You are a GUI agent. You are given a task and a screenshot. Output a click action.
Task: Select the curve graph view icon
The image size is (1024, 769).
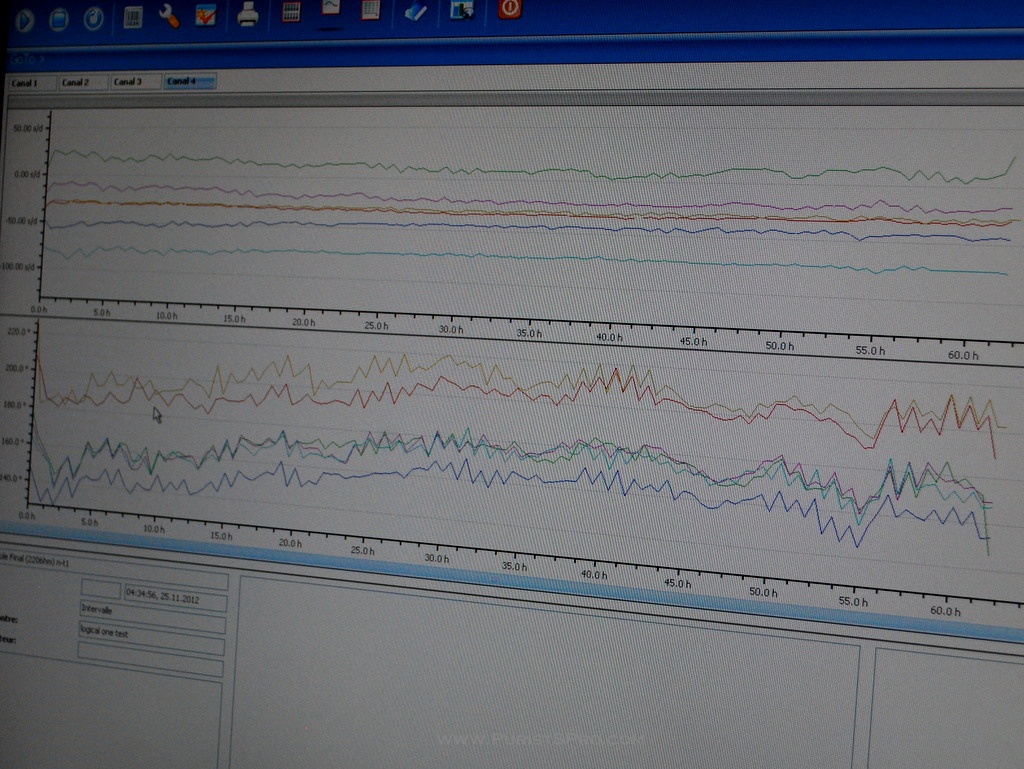[331, 9]
